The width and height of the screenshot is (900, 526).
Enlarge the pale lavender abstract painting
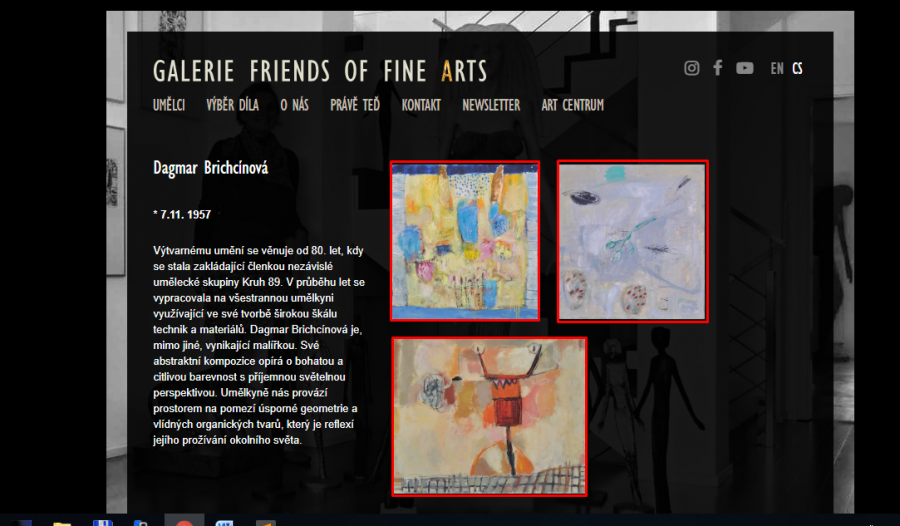(x=633, y=241)
